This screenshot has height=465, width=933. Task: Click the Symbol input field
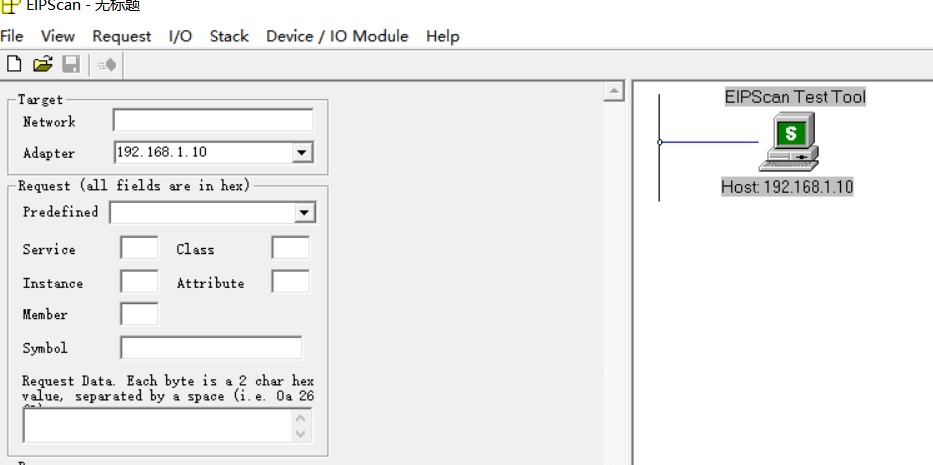point(211,348)
